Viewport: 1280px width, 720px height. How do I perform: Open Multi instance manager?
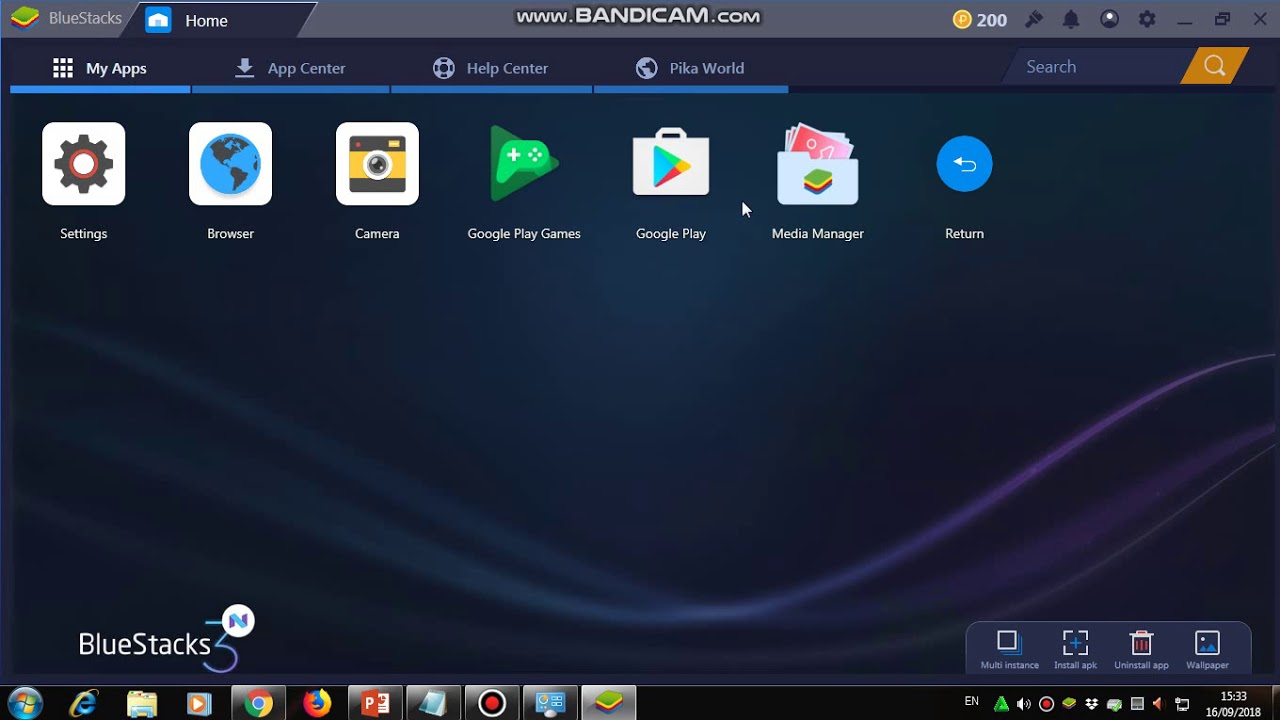point(1009,650)
